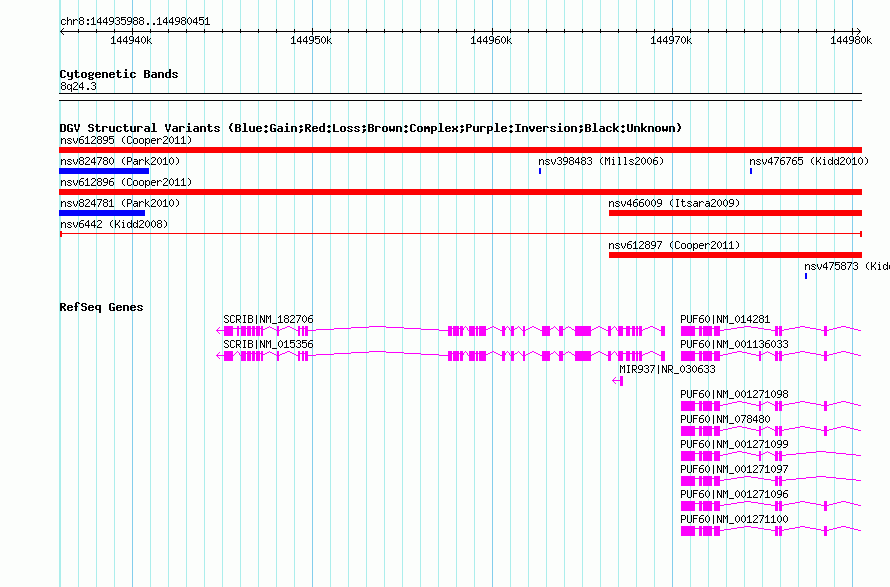Click the nsv612896 (Cooper2011) red bar
The image size is (890, 587).
(x=460, y=192)
